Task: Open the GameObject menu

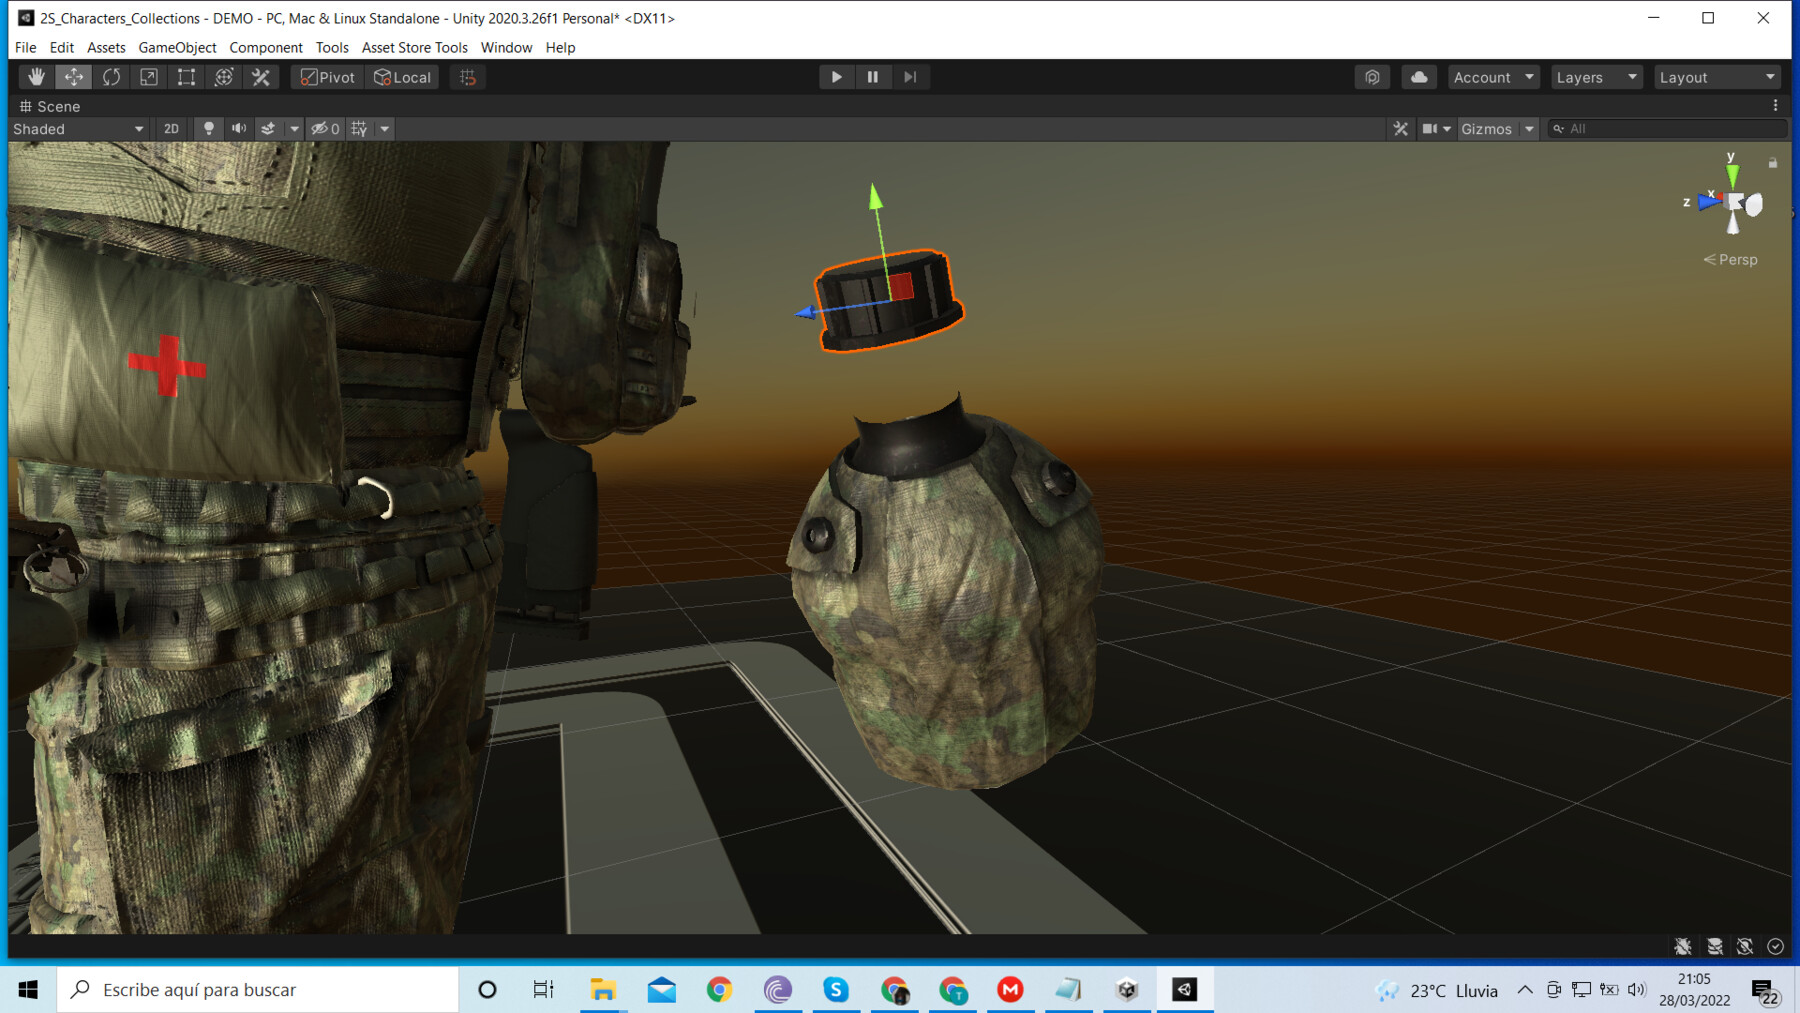Action: click(177, 47)
